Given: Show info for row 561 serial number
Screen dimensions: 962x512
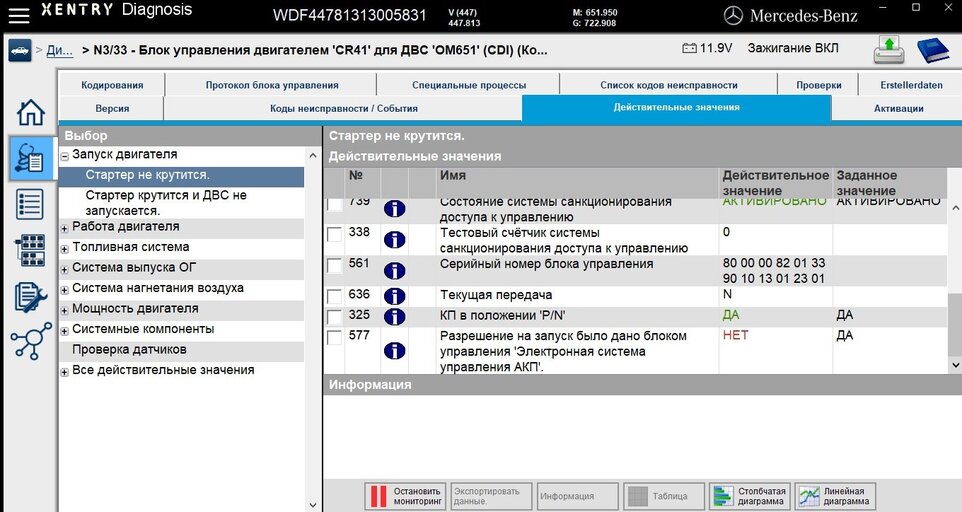Looking at the screenshot, I should 394,270.
